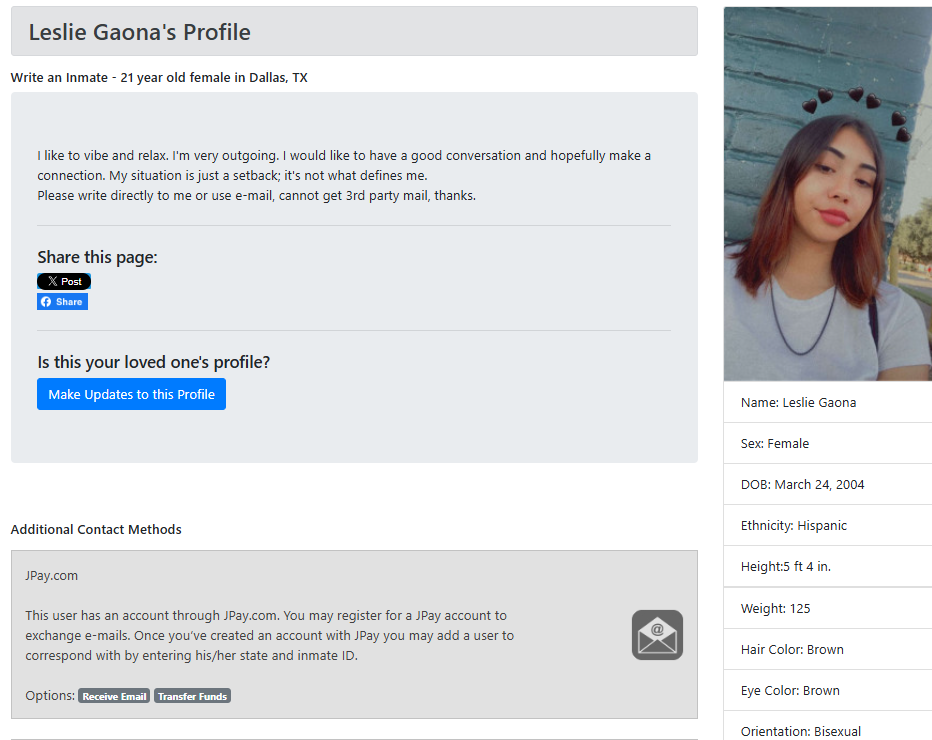Click Make Updates to this Profile
This screenshot has height=740, width=932.
131,394
